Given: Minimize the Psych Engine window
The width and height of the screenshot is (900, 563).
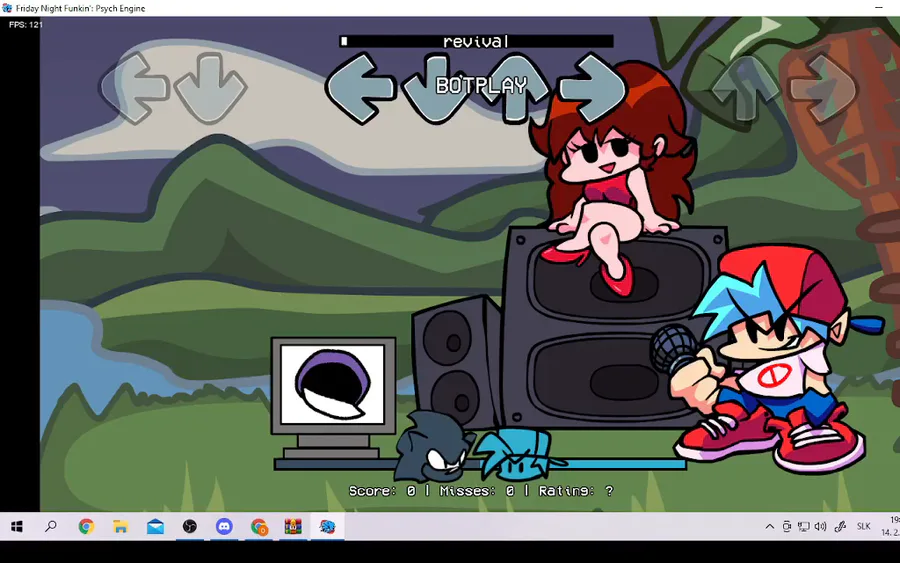Looking at the screenshot, I should pyautogui.click(x=879, y=7).
